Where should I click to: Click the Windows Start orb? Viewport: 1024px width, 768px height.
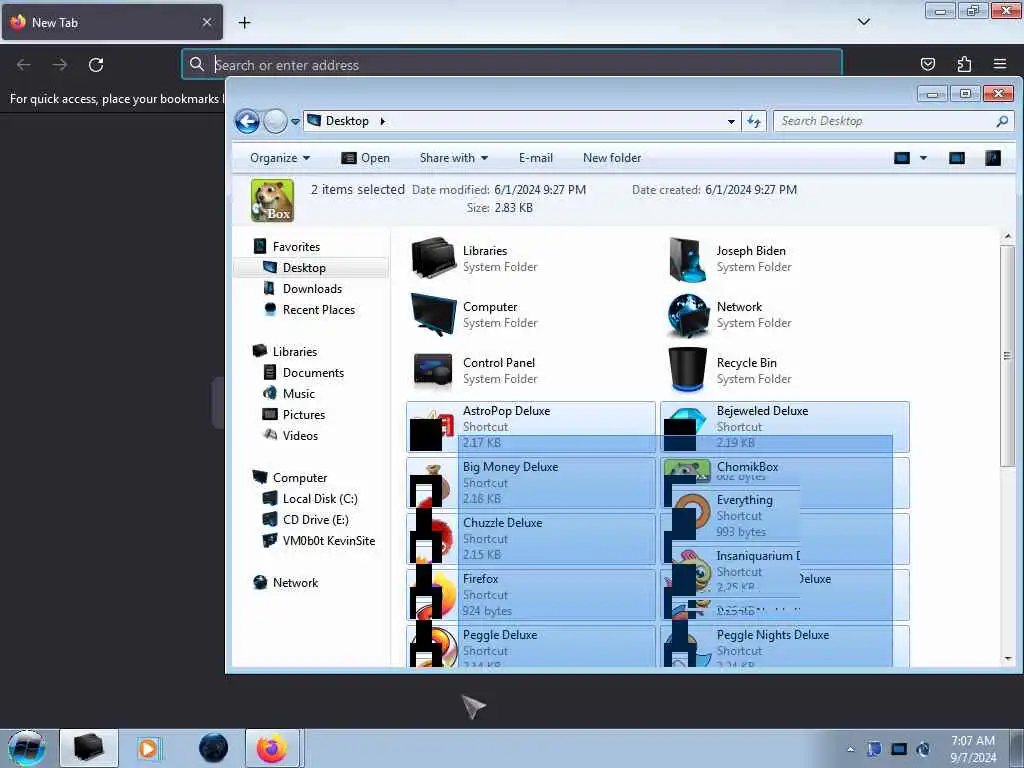click(27, 748)
